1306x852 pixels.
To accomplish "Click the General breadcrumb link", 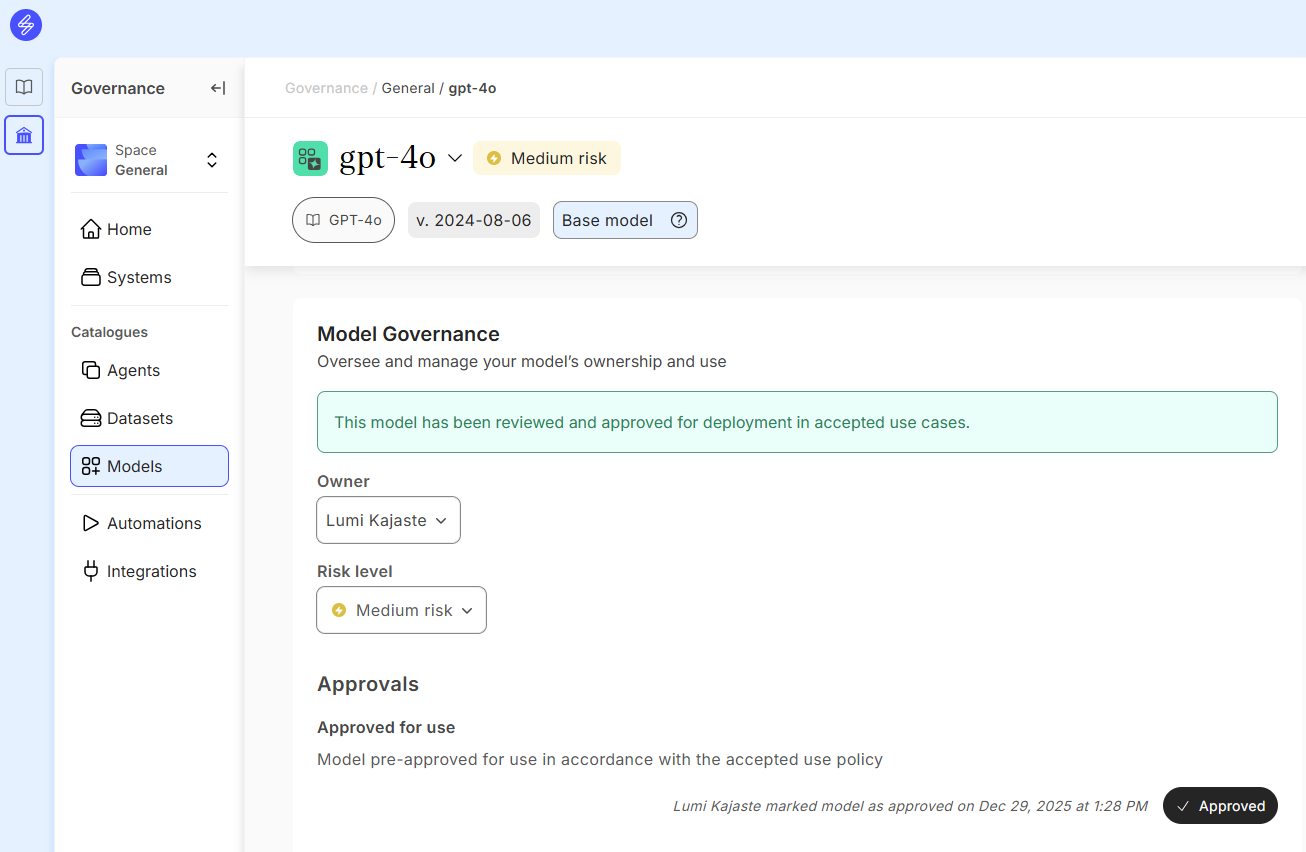I will tap(408, 88).
